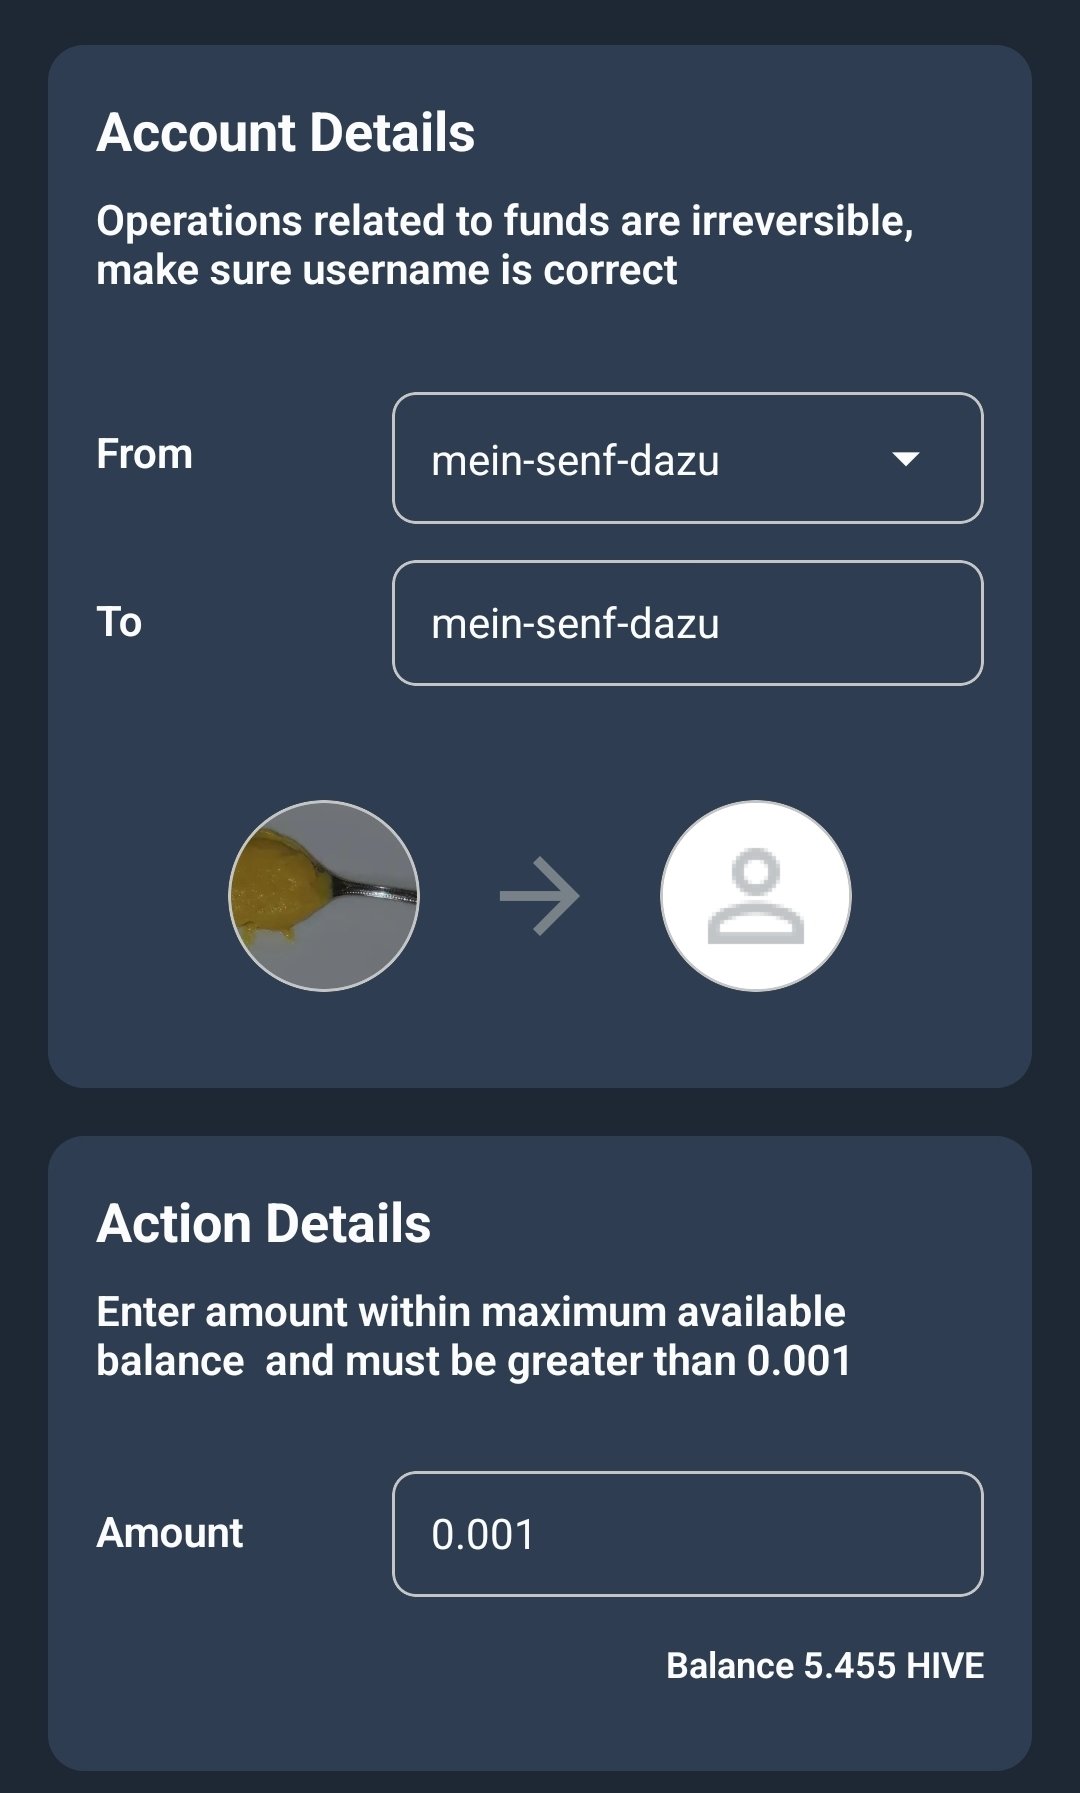The image size is (1080, 1793).
Task: Click the To label
Action: [119, 622]
